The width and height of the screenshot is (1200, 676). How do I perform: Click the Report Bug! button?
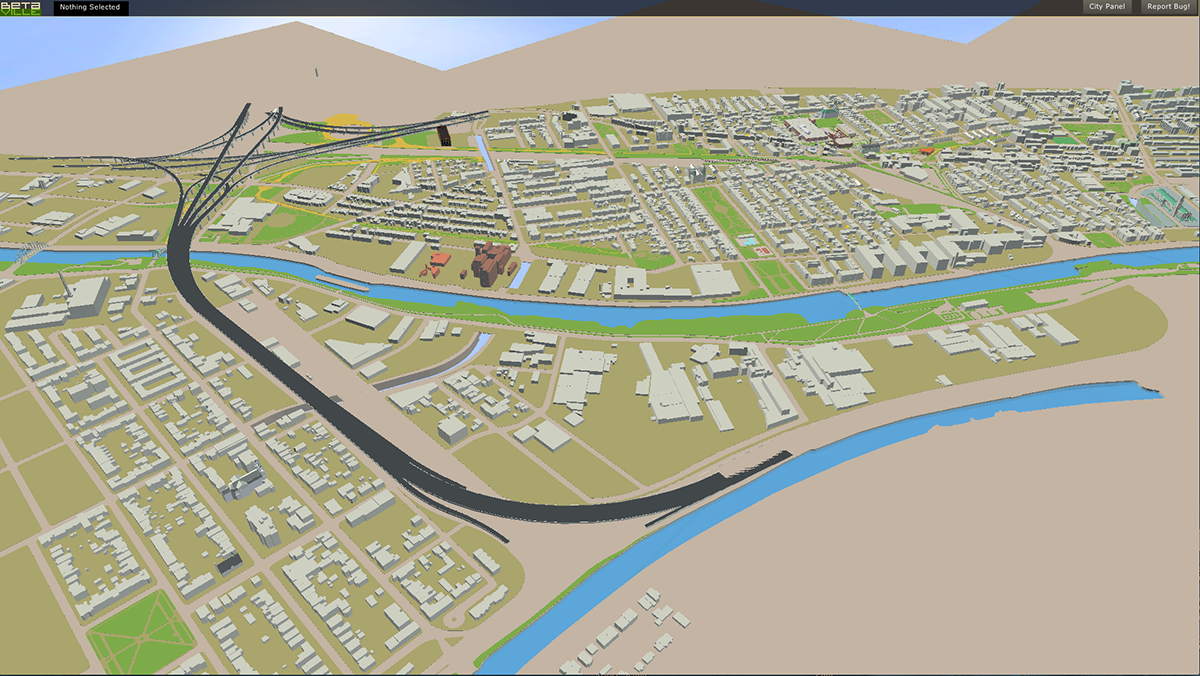[x=1167, y=7]
